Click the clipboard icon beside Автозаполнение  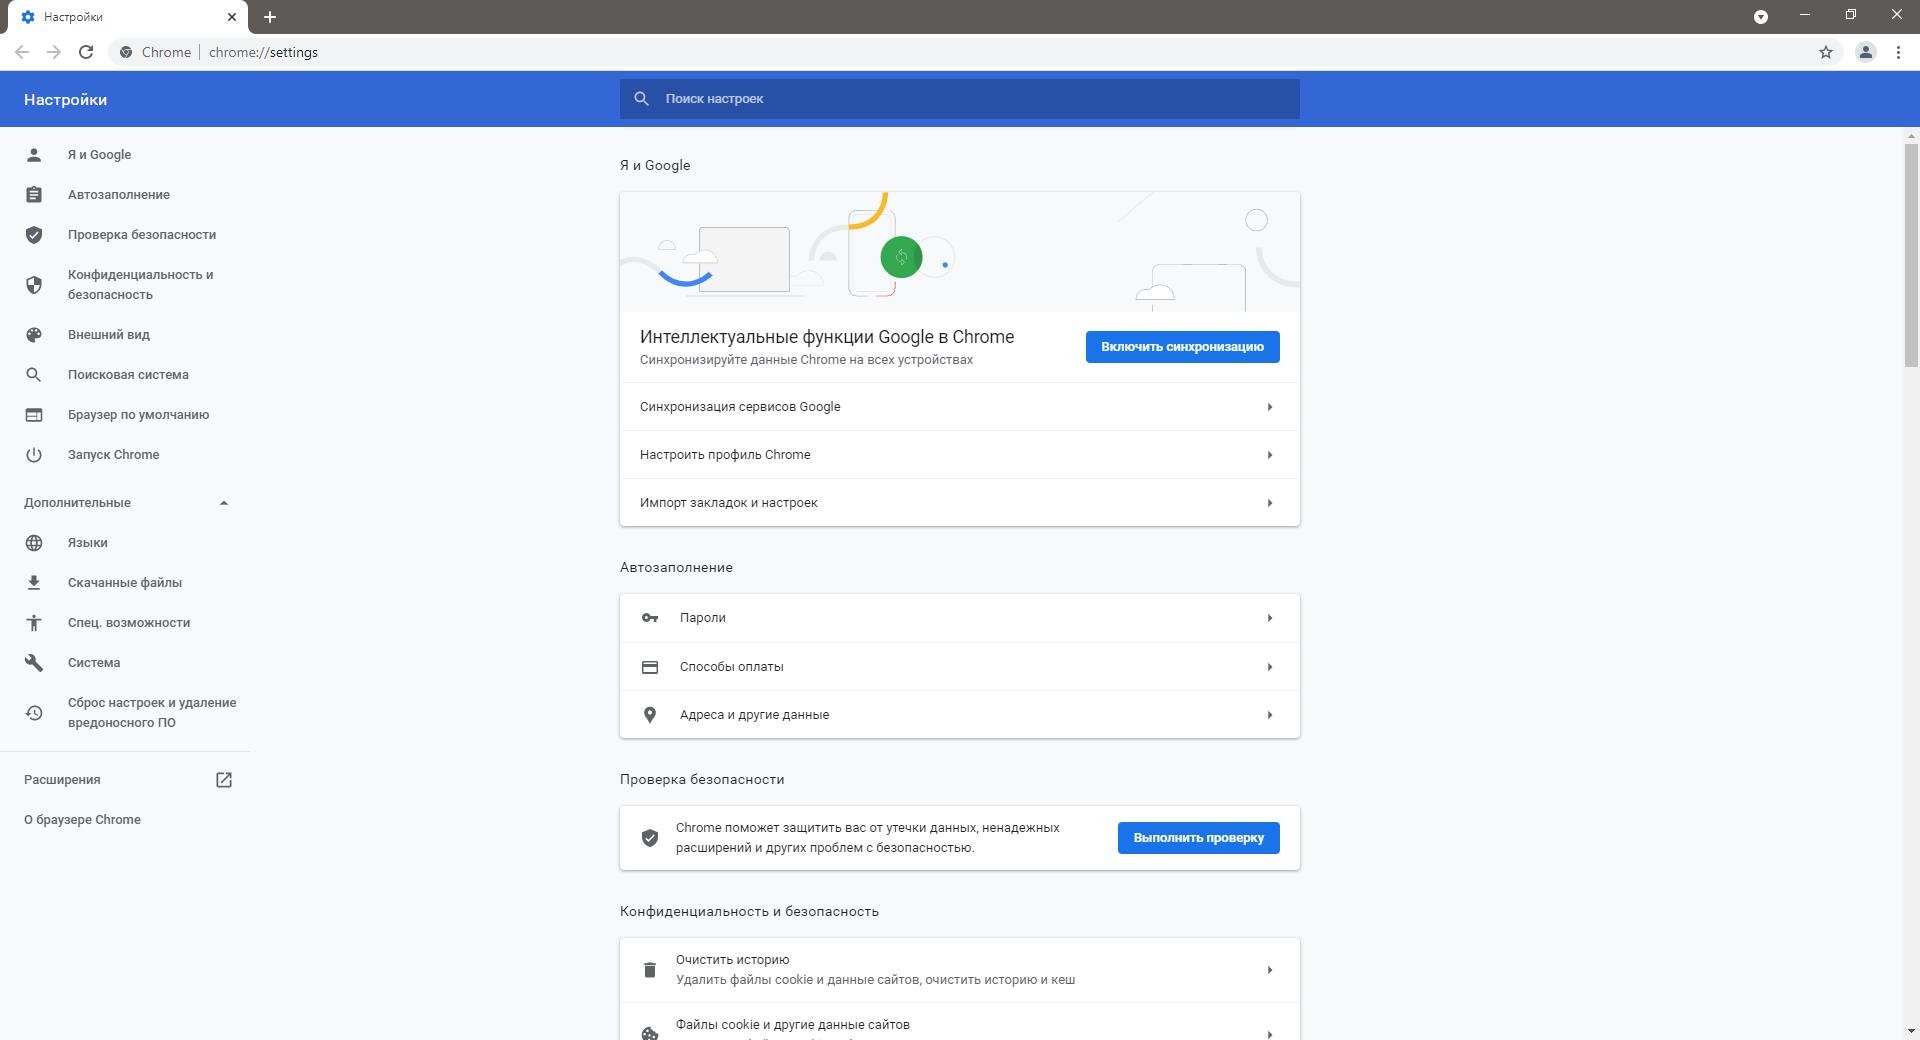(34, 195)
